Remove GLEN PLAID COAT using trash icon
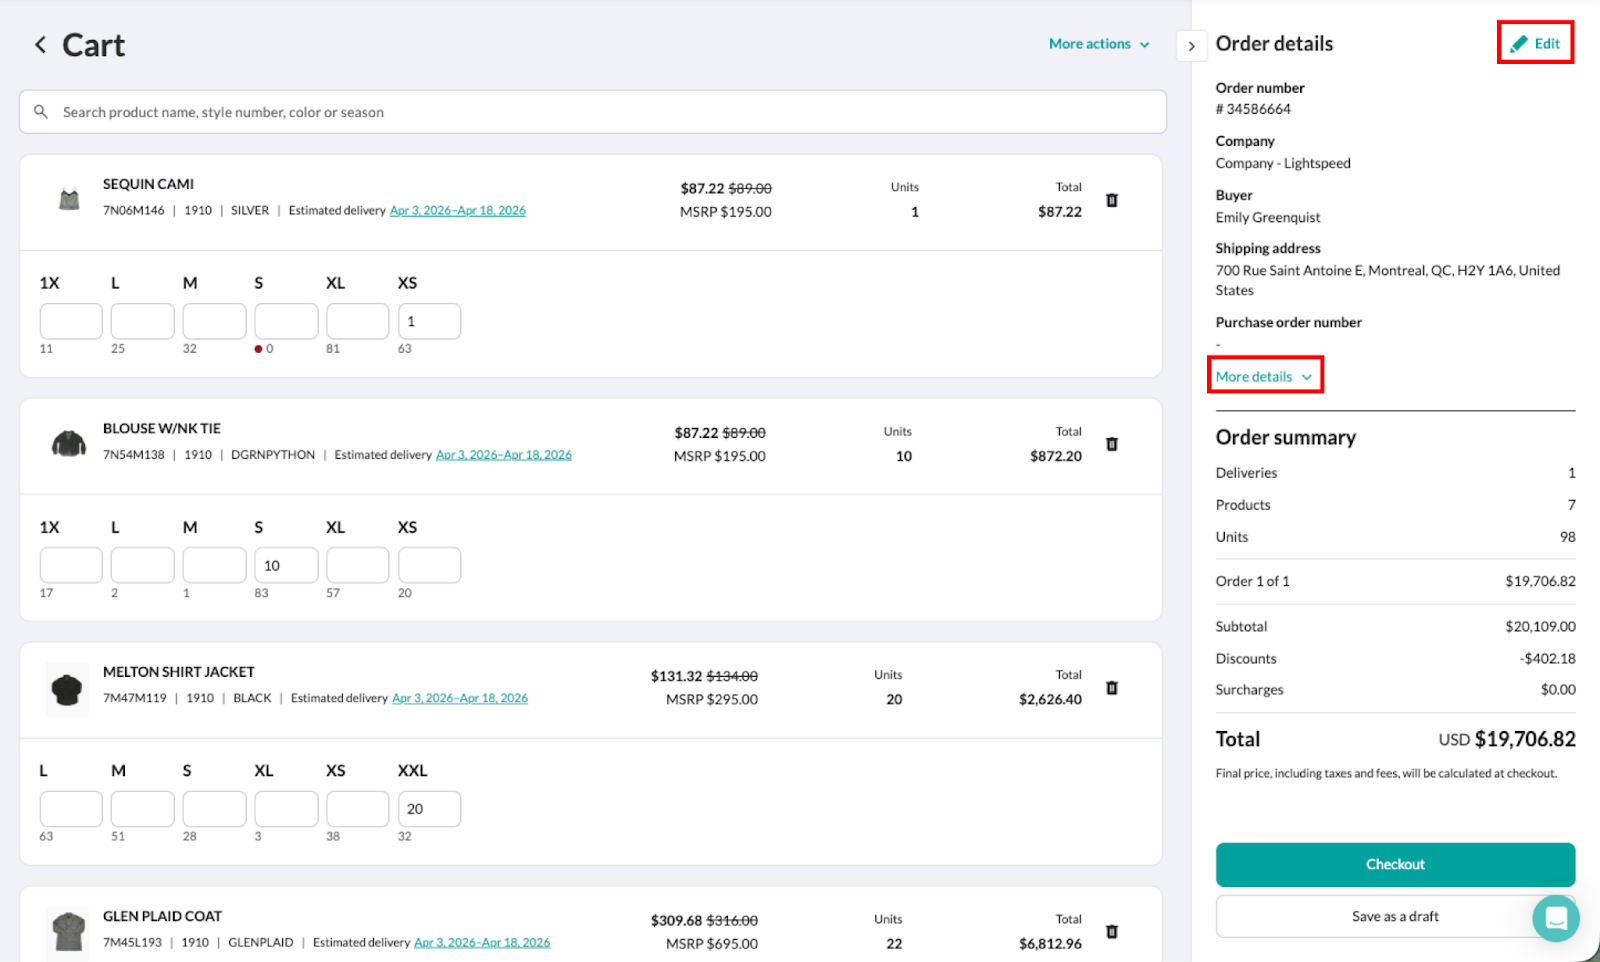Viewport: 1600px width, 962px height. coord(1112,931)
